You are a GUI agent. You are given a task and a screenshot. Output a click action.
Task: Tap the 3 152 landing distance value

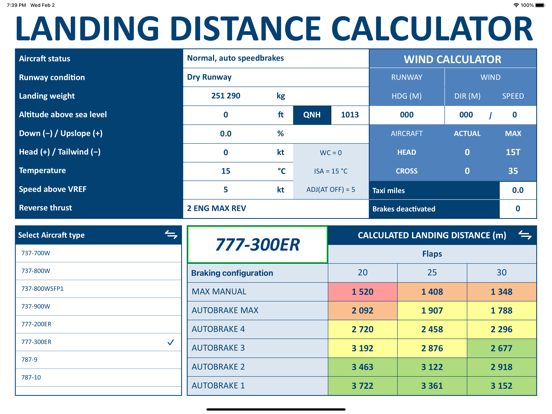tap(502, 386)
